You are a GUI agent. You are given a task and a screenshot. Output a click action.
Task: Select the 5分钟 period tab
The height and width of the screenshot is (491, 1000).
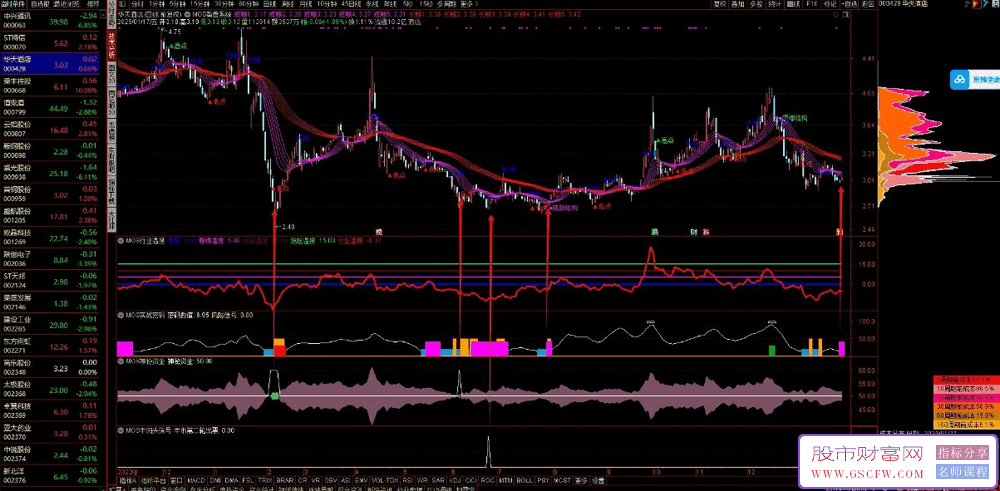(177, 4)
